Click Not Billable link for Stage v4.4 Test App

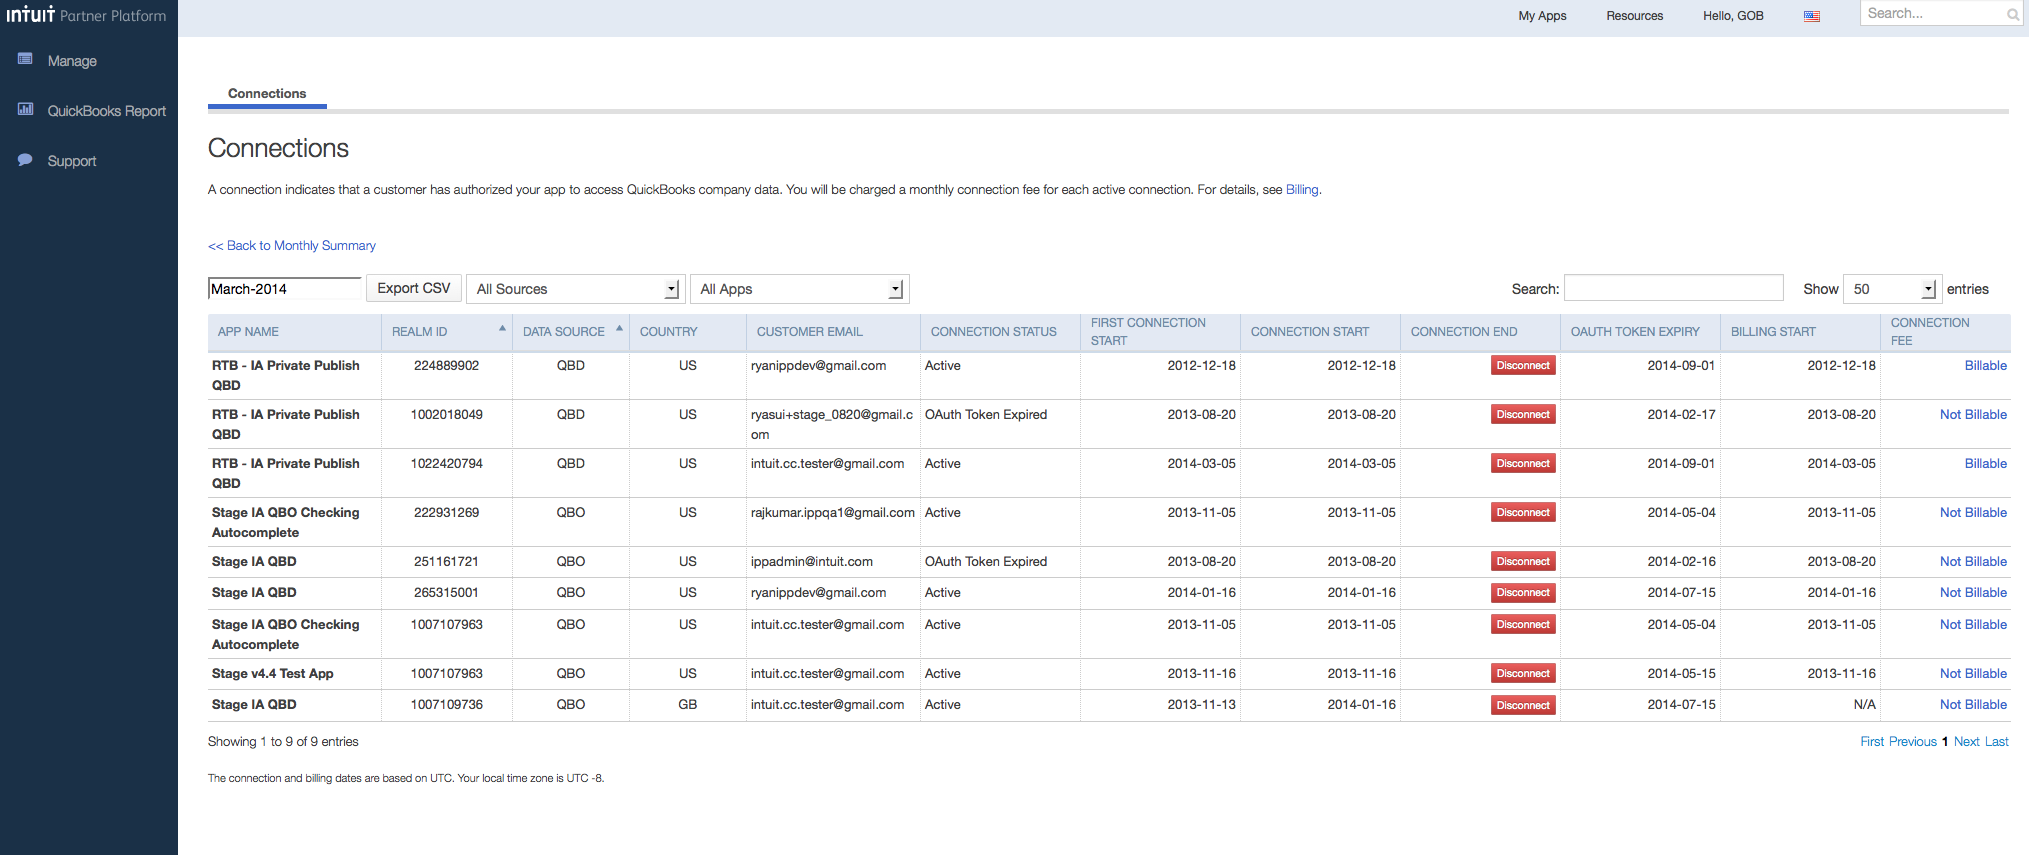click(1973, 674)
